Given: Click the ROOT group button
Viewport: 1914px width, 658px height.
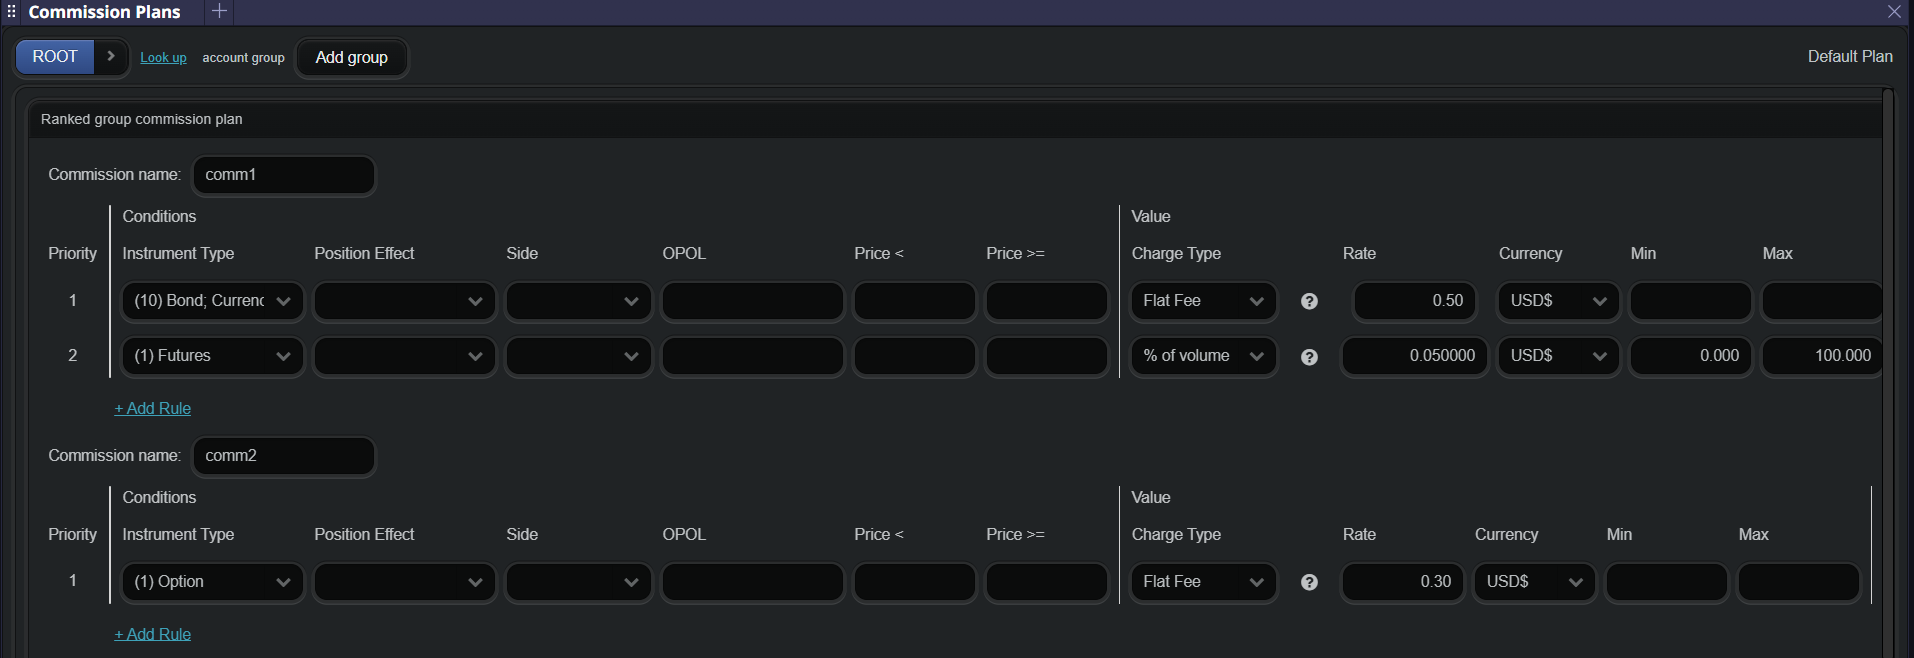Looking at the screenshot, I should (x=55, y=57).
